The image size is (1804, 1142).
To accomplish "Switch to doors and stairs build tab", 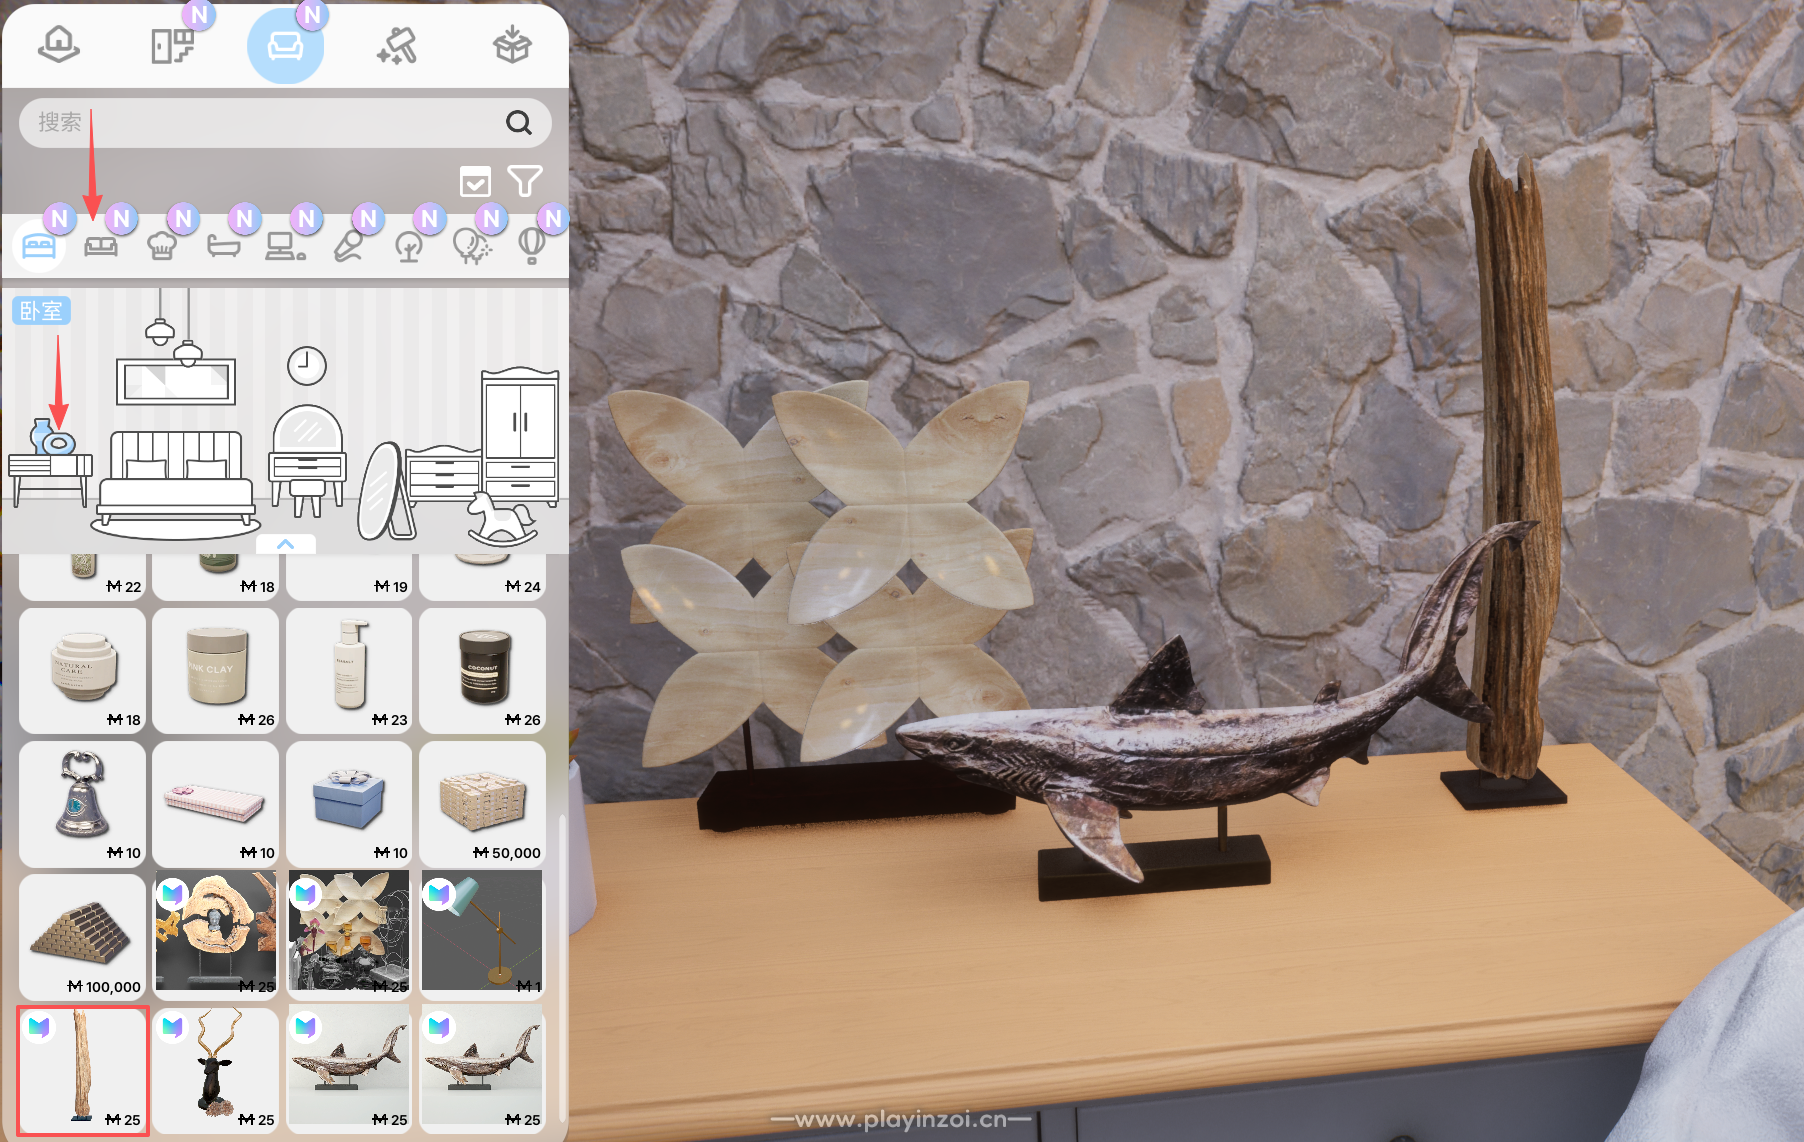I will [172, 45].
